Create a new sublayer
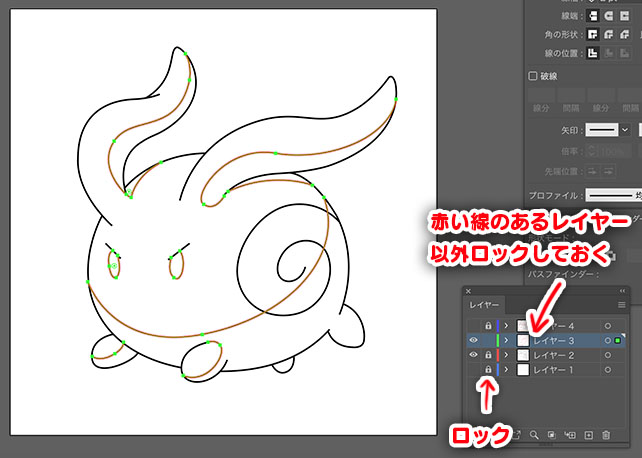The height and width of the screenshot is (458, 642). (570, 435)
